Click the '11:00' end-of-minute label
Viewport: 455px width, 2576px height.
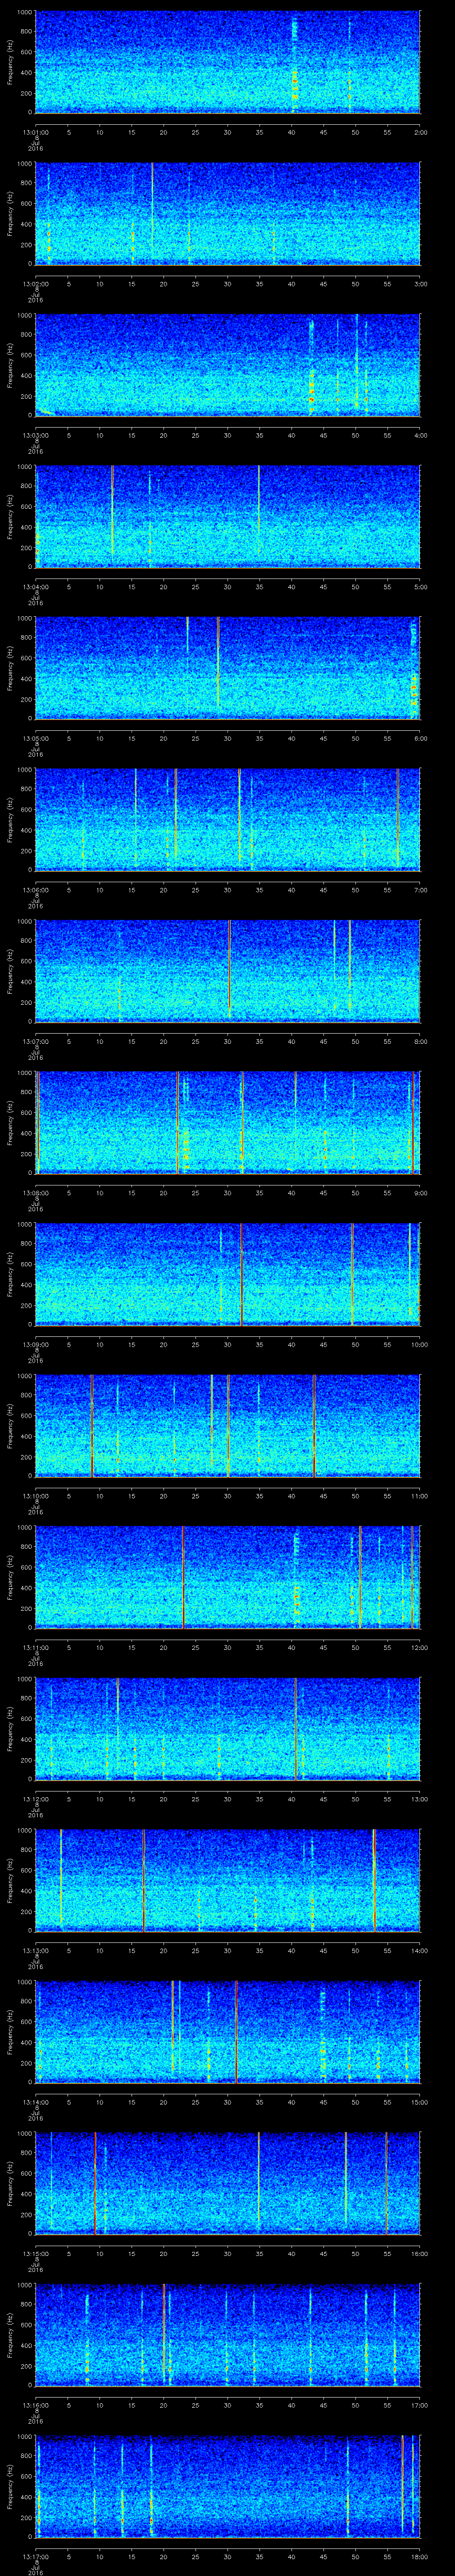click(x=419, y=1496)
